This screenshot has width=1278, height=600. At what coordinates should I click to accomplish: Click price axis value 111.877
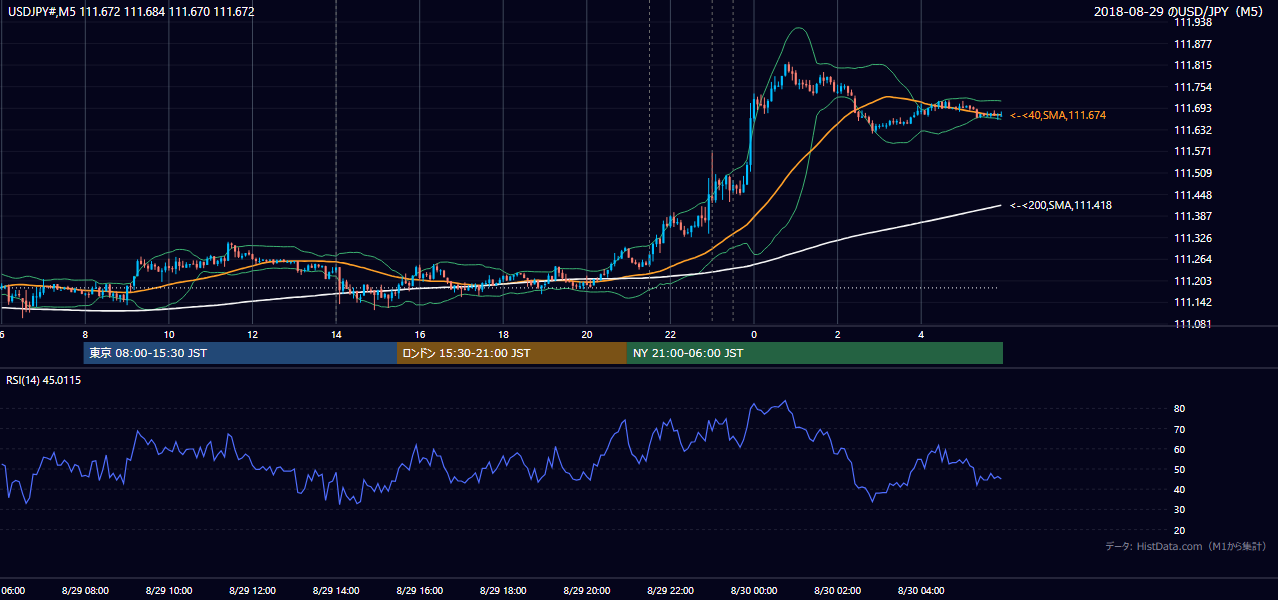pos(1193,44)
